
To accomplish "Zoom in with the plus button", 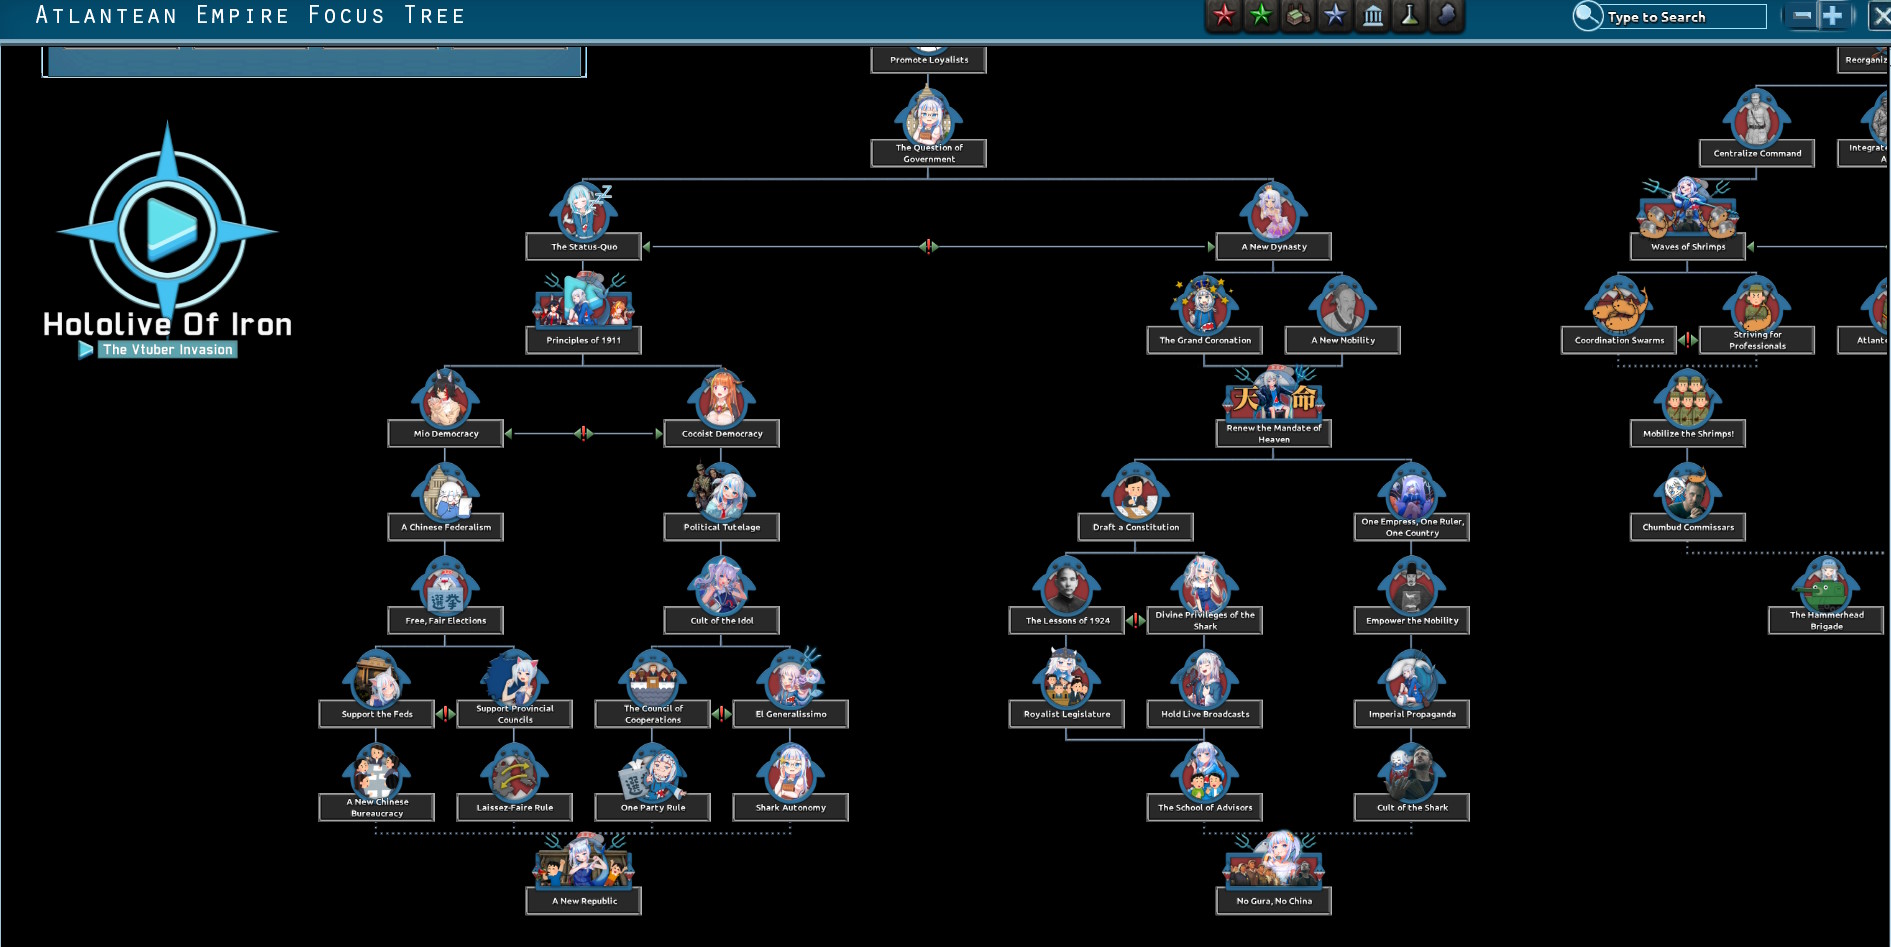I will [1833, 16].
